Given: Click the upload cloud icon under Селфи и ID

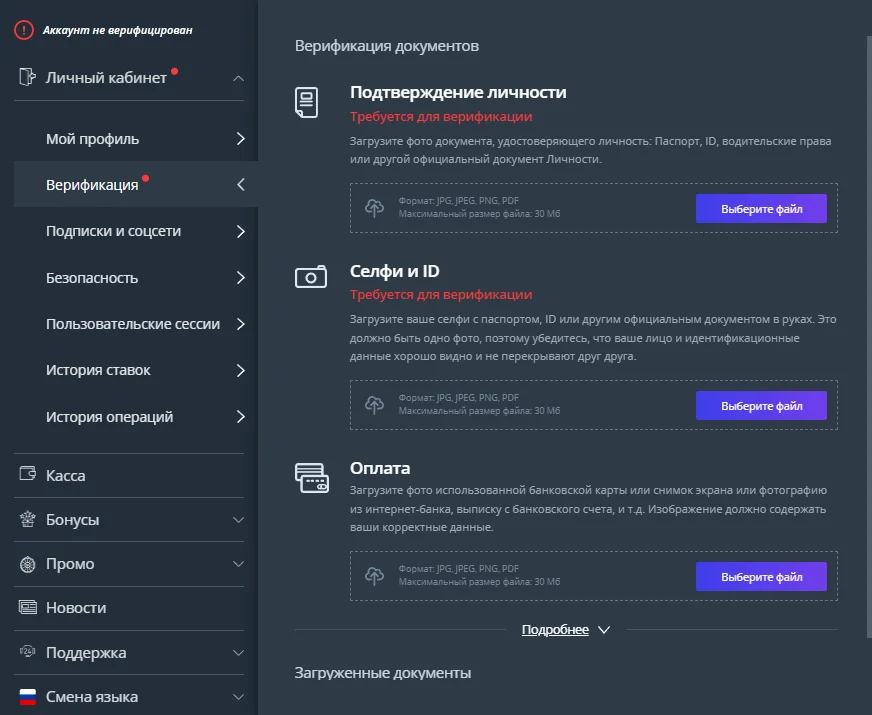Looking at the screenshot, I should click(x=374, y=405).
